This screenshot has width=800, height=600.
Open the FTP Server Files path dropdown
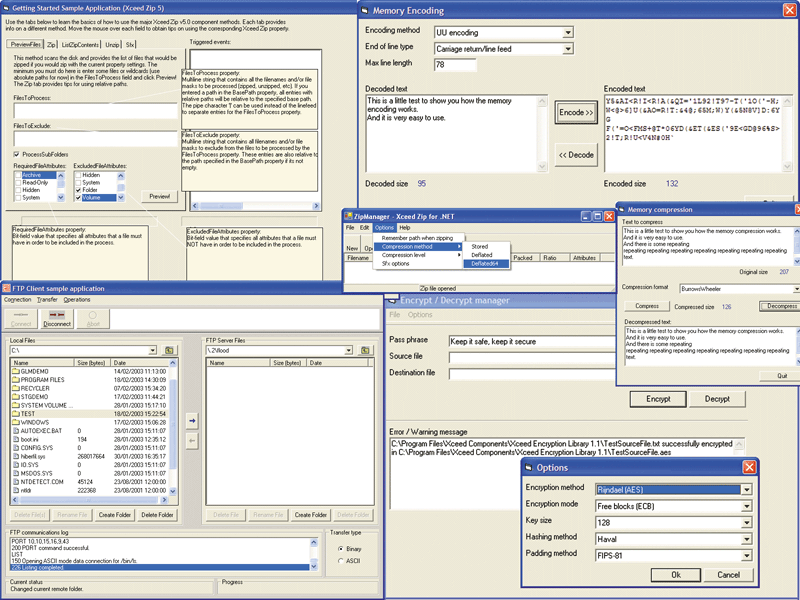(348, 350)
